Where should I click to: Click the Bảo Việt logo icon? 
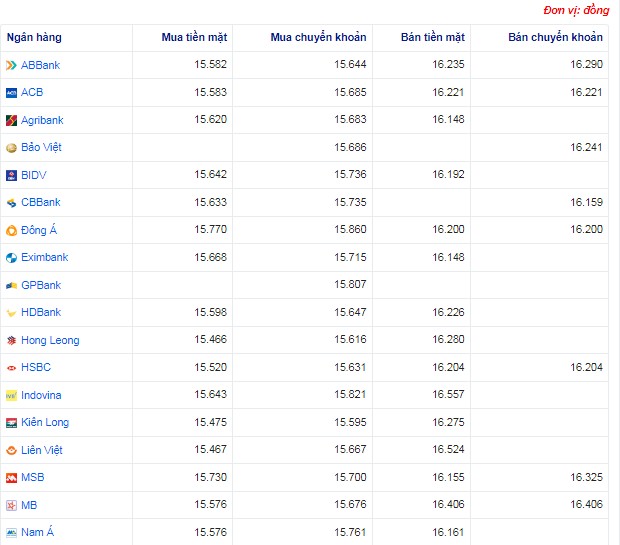(x=11, y=148)
